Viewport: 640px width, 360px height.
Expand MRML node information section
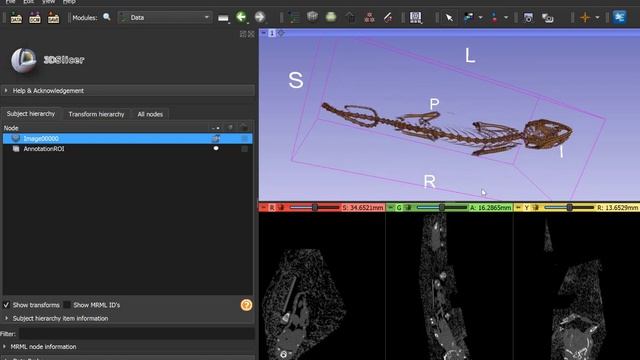tap(128, 347)
